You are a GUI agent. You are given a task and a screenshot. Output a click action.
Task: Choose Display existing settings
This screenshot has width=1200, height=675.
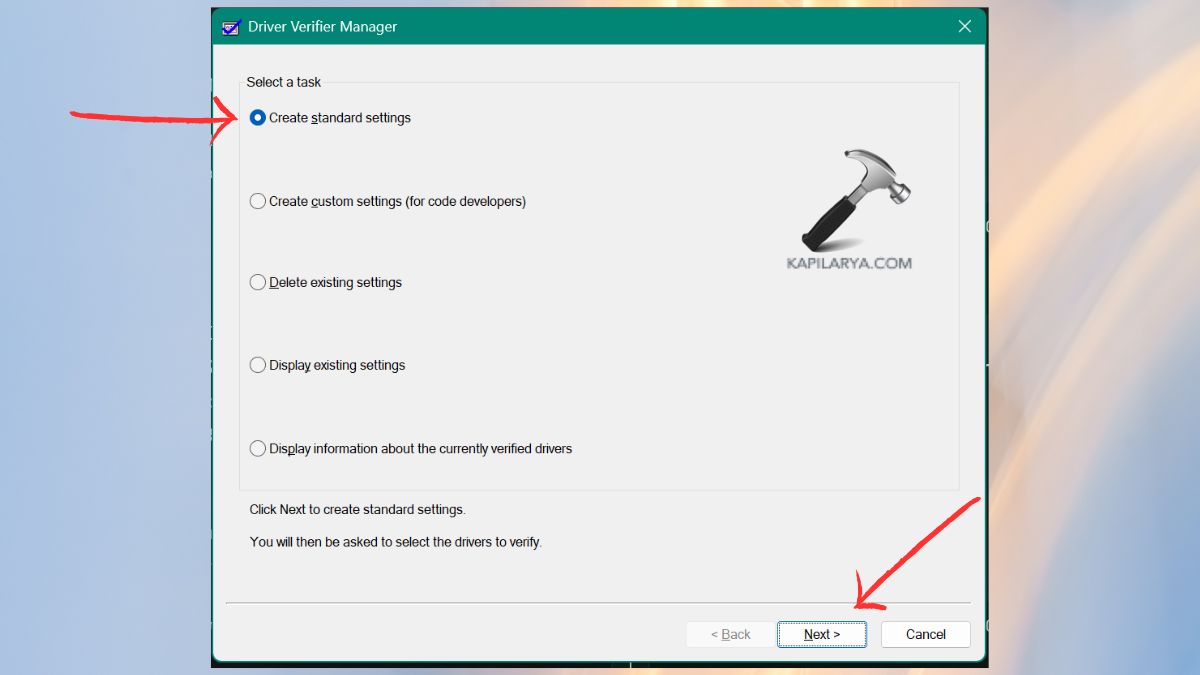click(258, 365)
